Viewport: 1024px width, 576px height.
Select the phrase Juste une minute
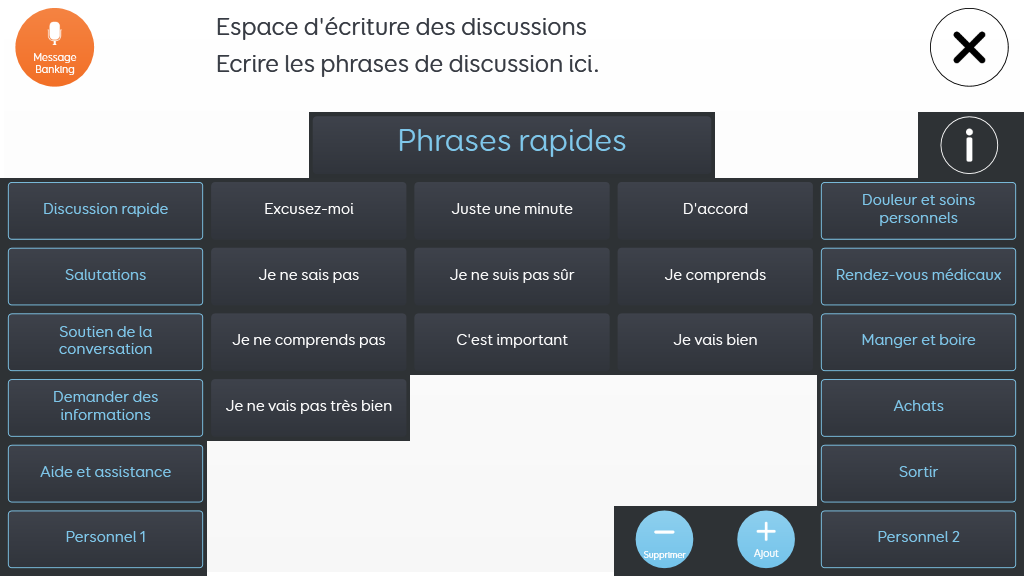(x=512, y=210)
